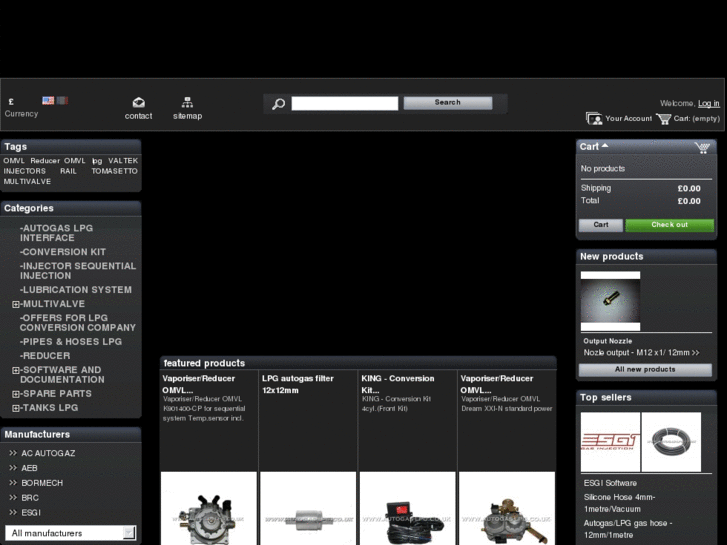
Task: Expand the Tanks LPG category
Action: (x=16, y=408)
